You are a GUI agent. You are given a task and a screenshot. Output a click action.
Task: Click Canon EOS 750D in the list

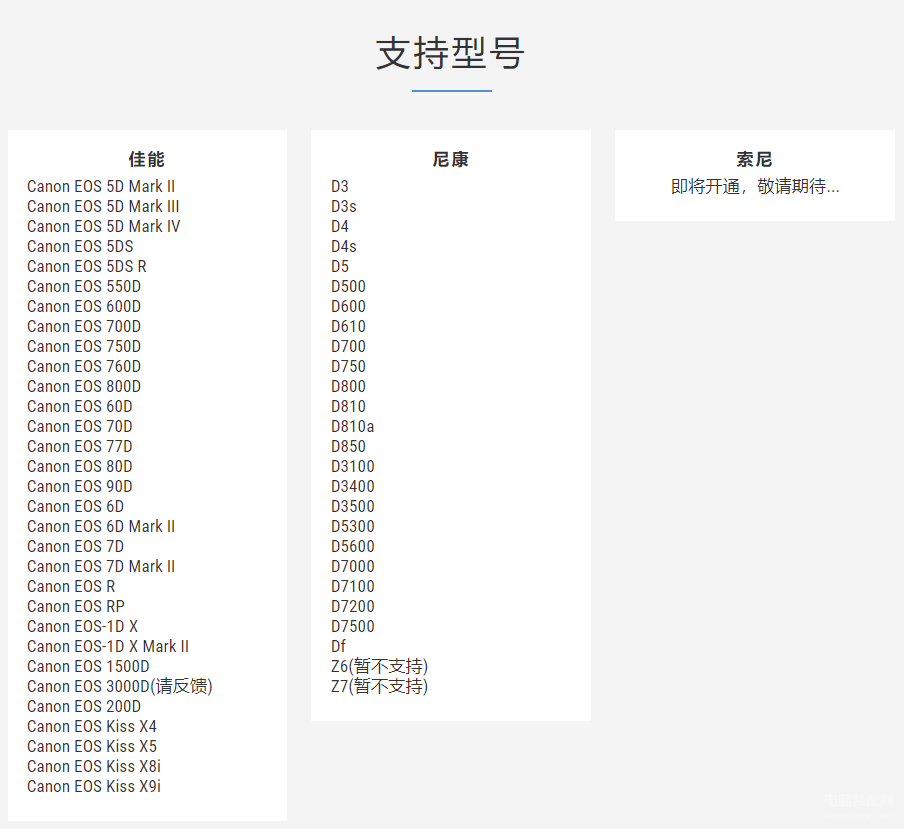84,346
